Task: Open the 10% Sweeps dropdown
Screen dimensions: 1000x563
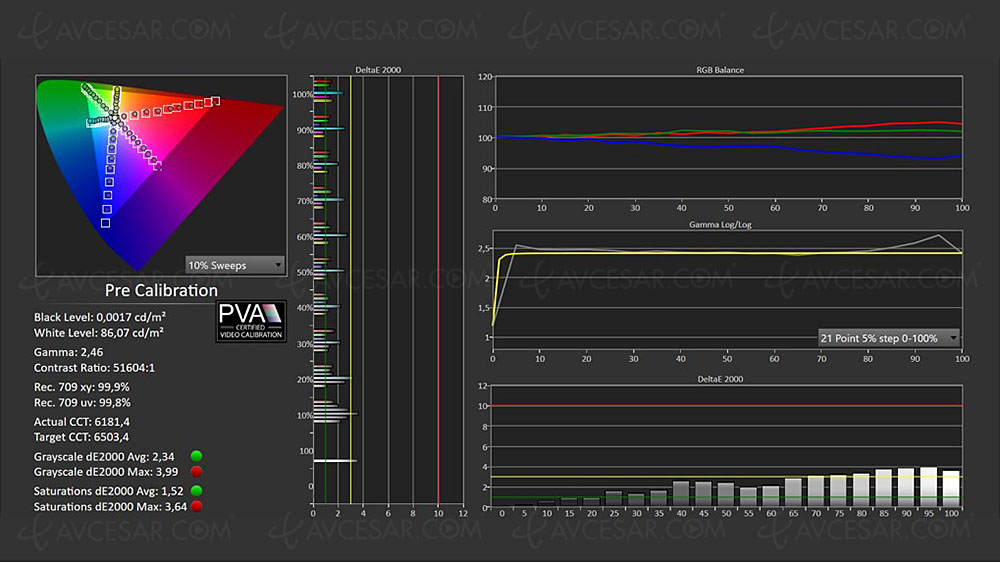Action: coord(234,265)
